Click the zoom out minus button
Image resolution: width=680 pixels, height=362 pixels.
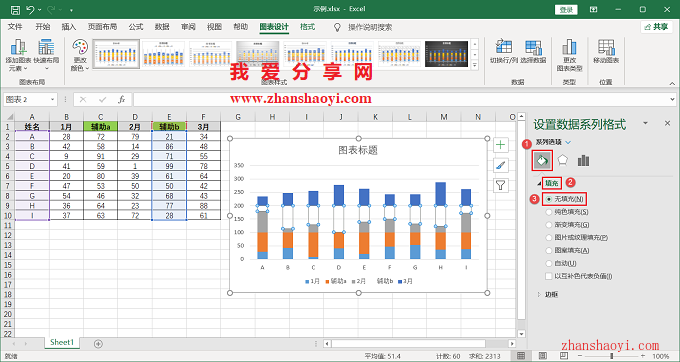[x=580, y=356]
